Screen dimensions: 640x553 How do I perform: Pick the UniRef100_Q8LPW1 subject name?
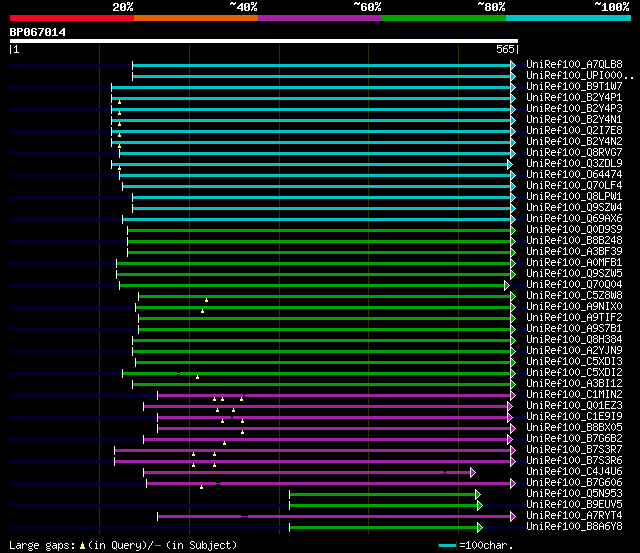tap(574, 197)
